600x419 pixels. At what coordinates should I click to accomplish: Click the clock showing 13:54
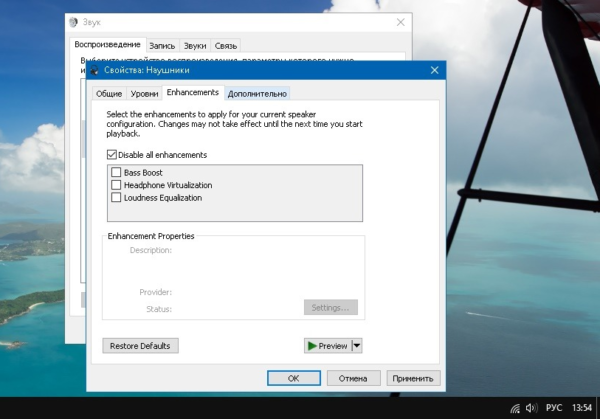(x=582, y=408)
